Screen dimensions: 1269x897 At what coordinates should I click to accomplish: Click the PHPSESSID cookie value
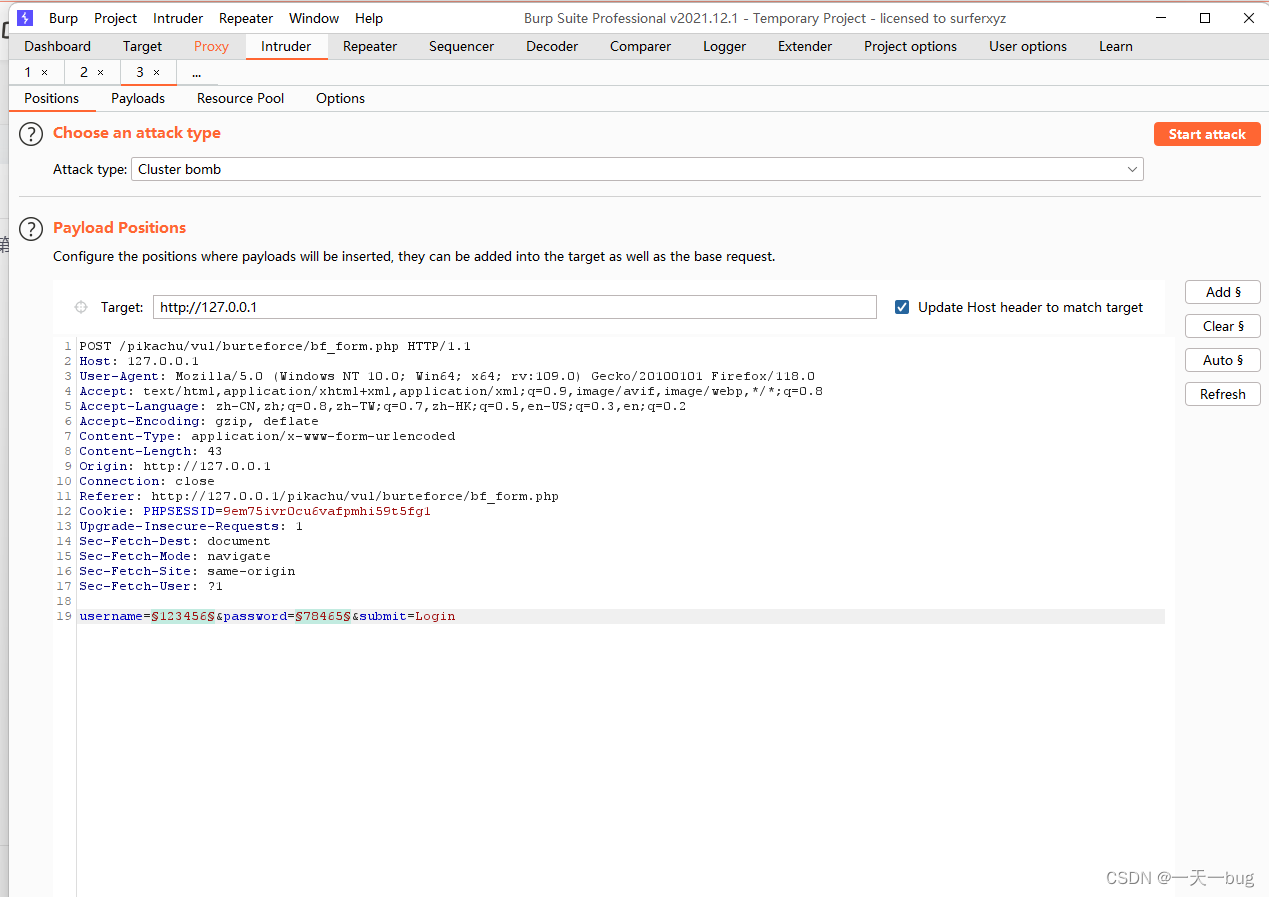[x=327, y=511]
